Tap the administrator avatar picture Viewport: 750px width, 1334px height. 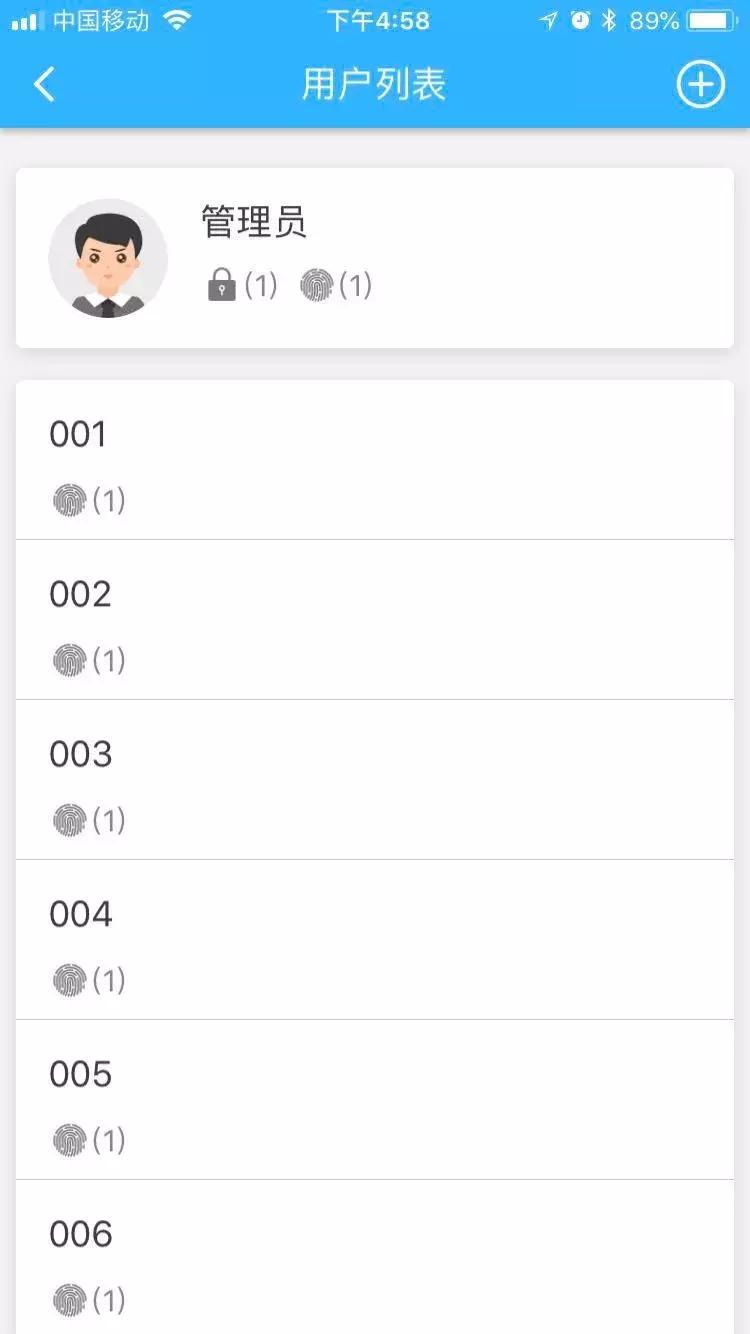108,258
